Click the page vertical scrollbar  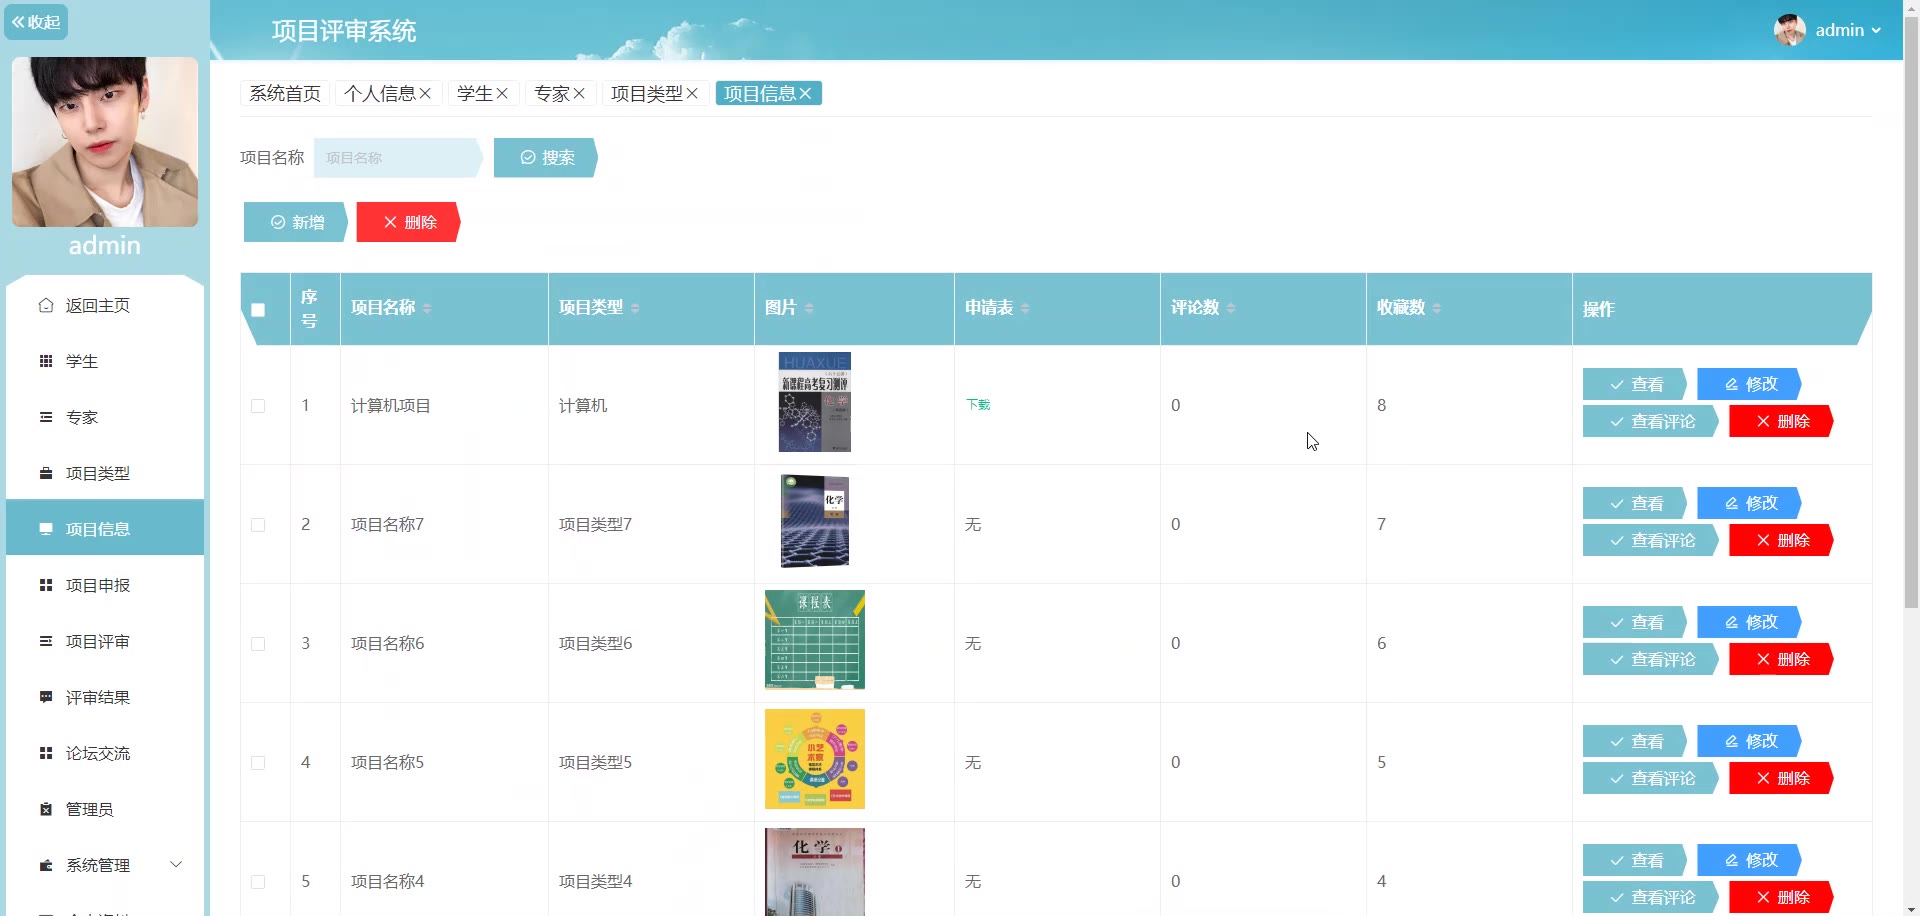(x=1911, y=310)
